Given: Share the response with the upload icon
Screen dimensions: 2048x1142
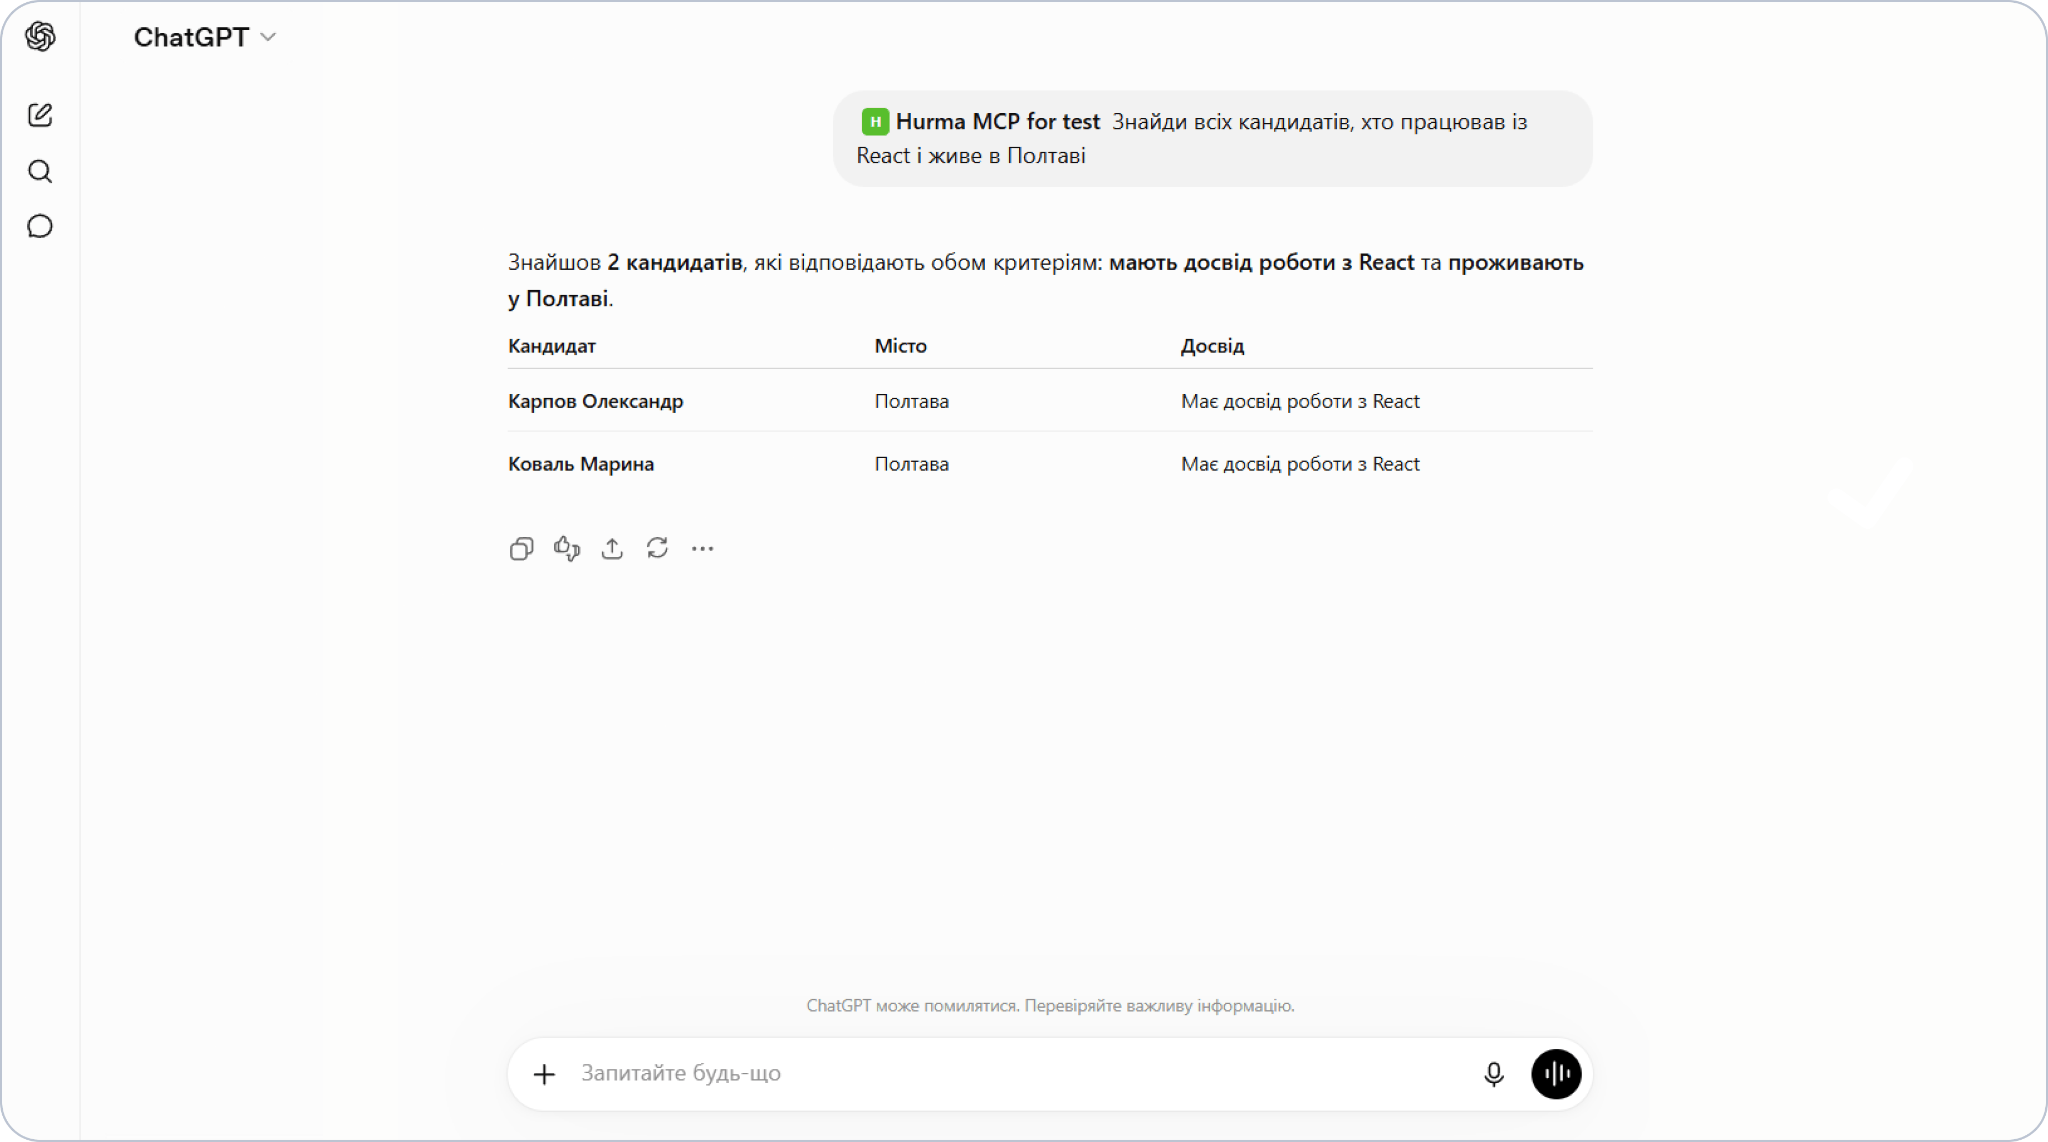Looking at the screenshot, I should (612, 548).
